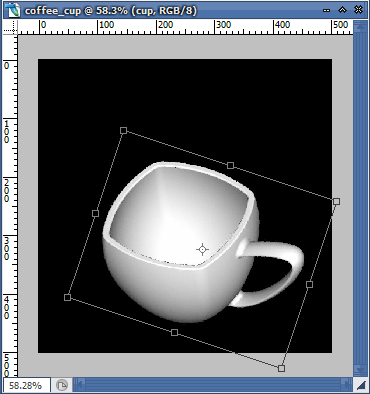Click the topmost corner handle of the transform box
The height and width of the screenshot is (394, 370).
coord(123,130)
